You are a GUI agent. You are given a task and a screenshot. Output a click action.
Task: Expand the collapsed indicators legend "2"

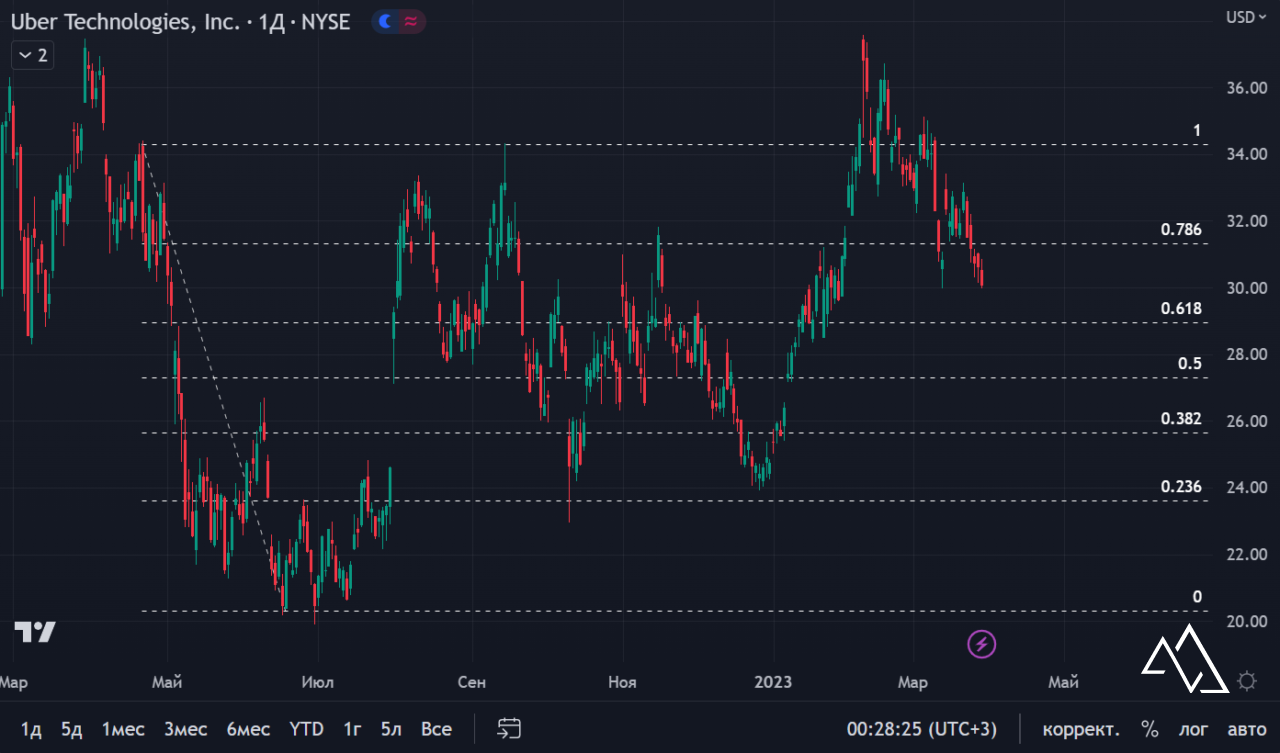pyautogui.click(x=33, y=55)
